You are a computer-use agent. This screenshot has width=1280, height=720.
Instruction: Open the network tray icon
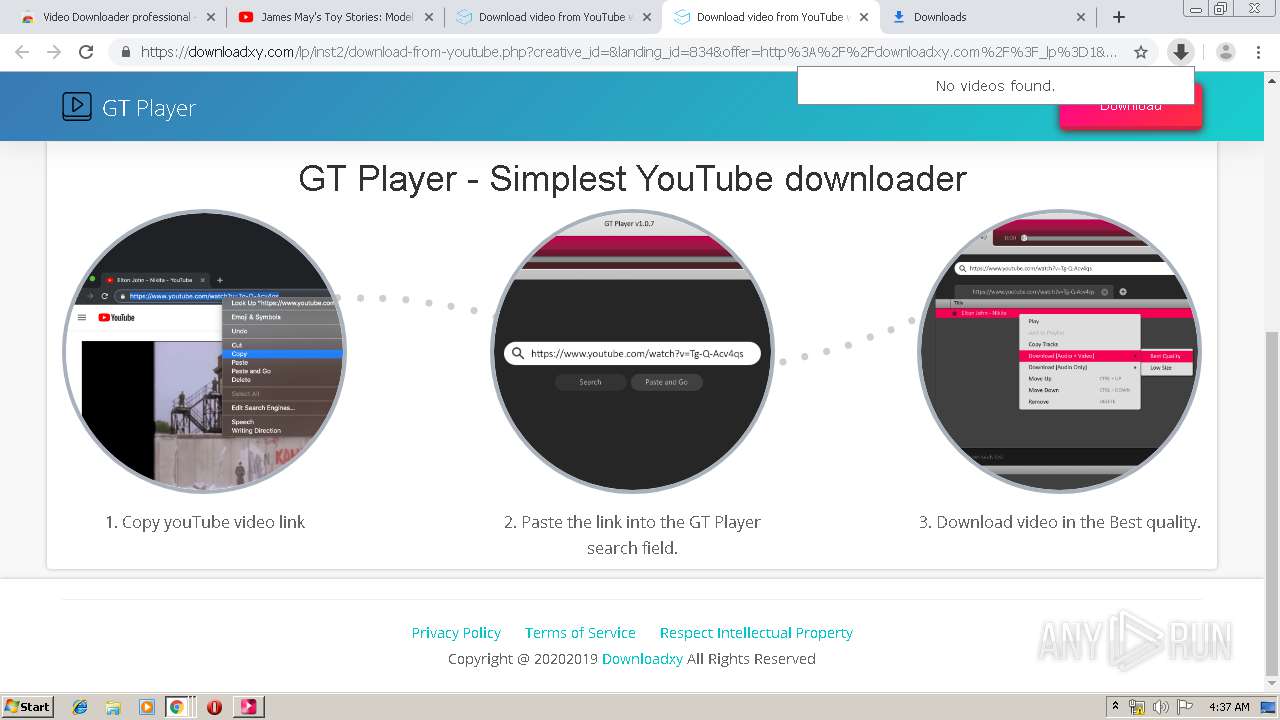click(x=1137, y=707)
